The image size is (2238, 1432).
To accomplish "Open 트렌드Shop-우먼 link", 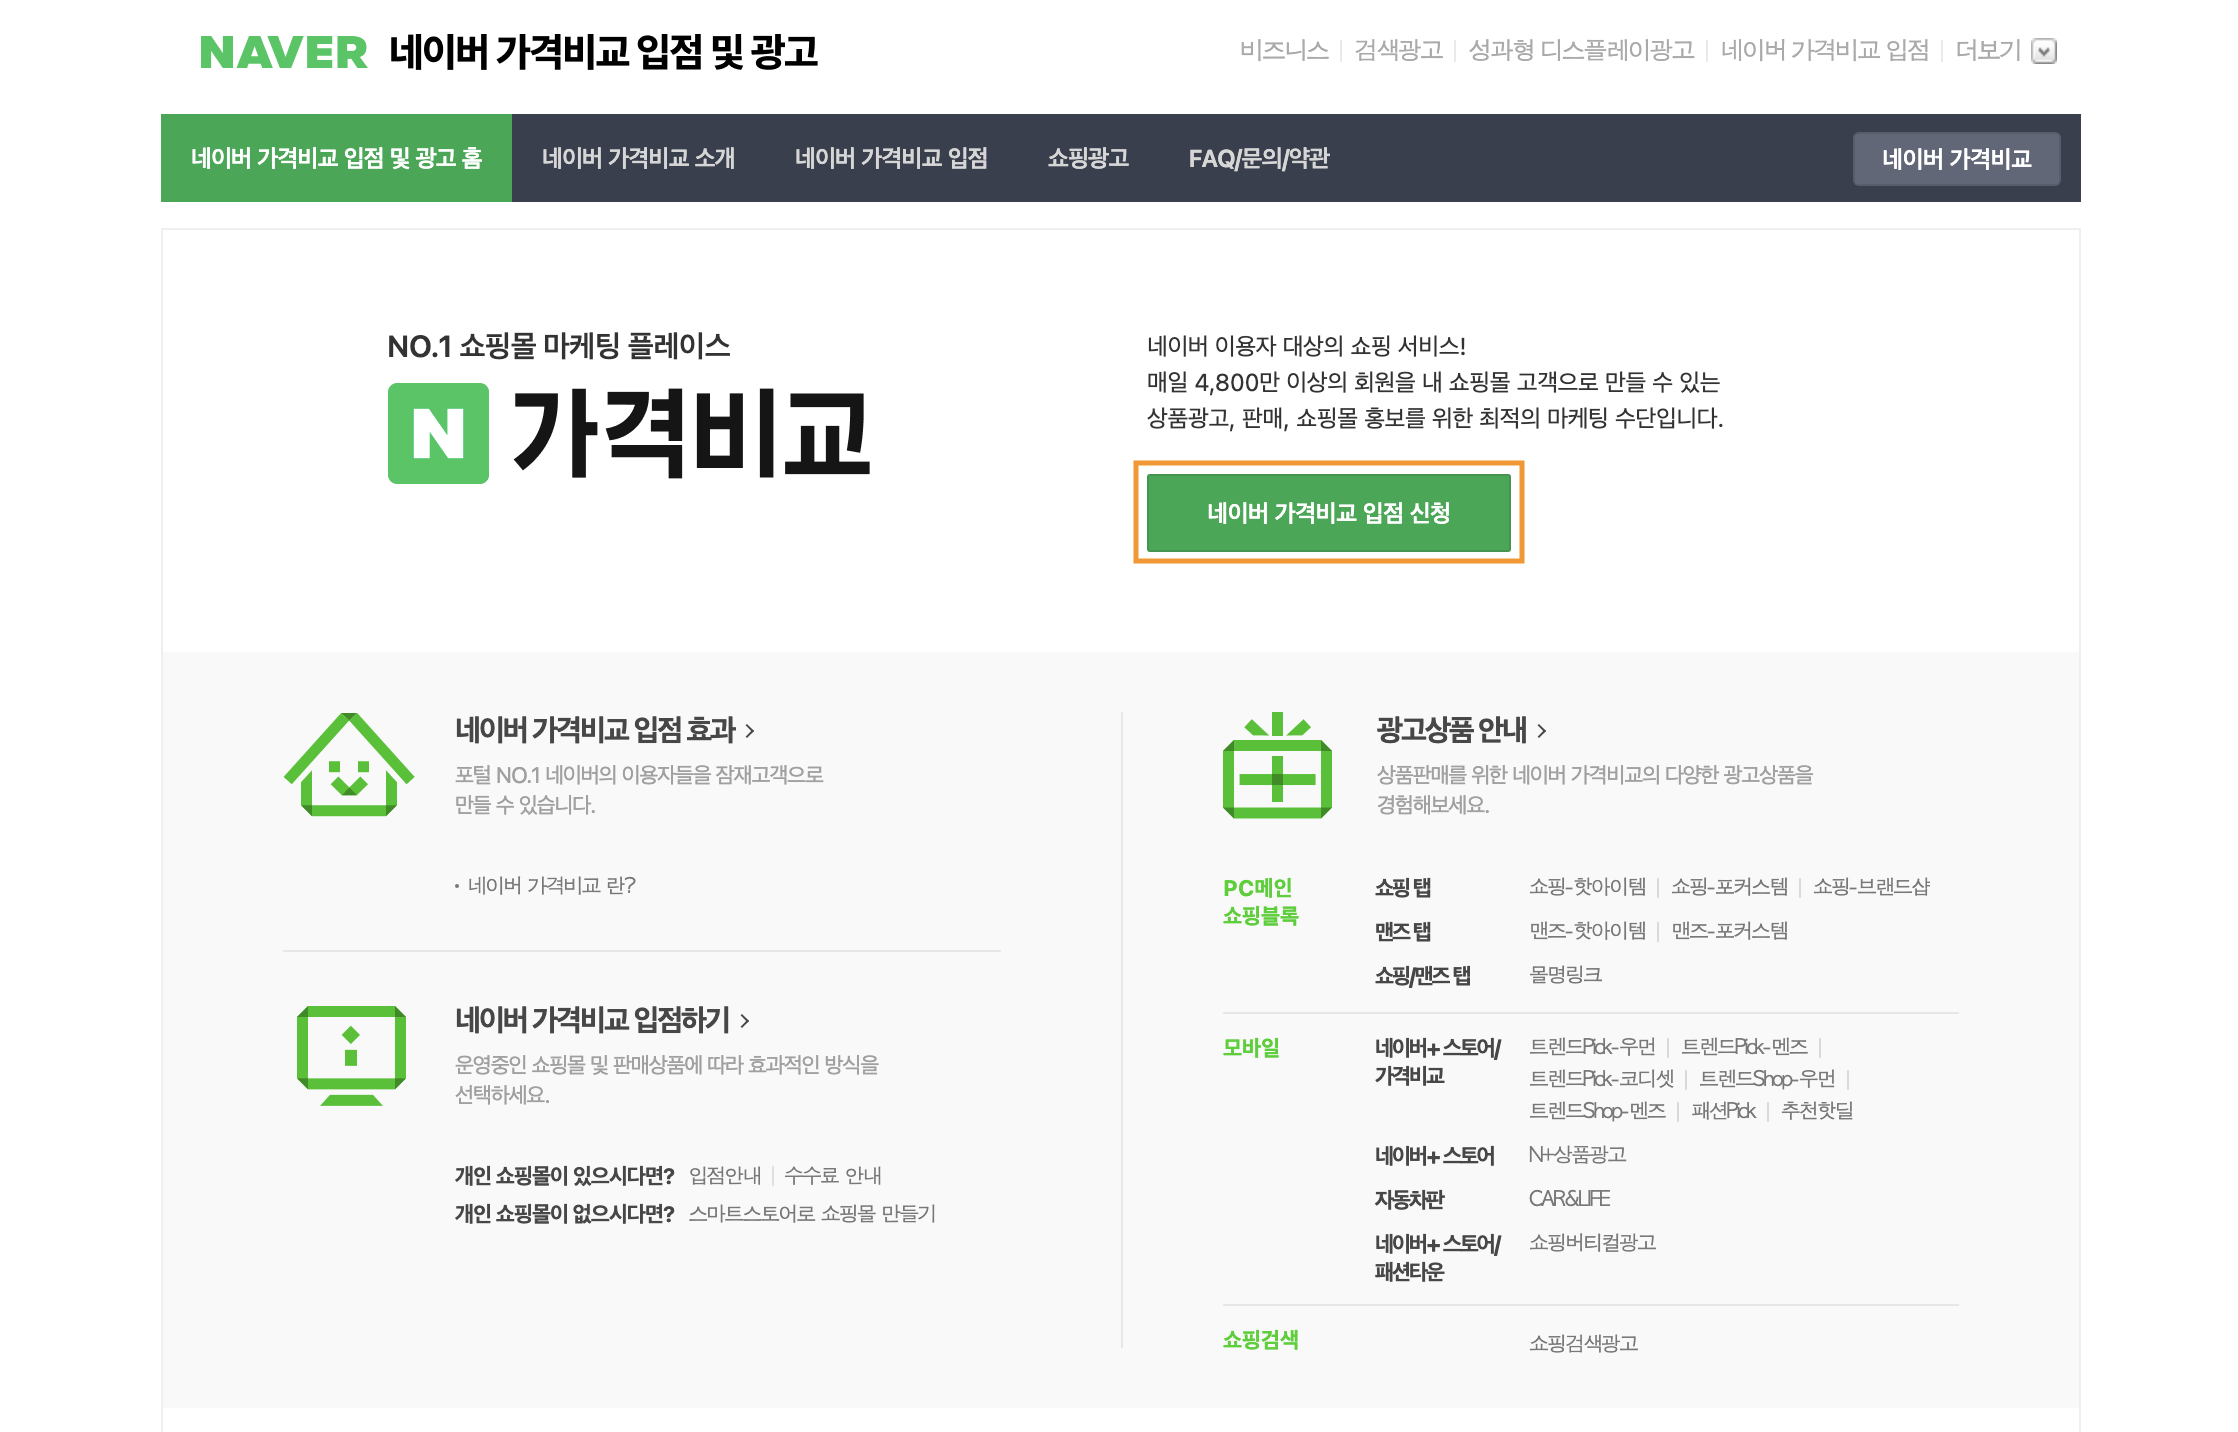I will coord(1767,1078).
